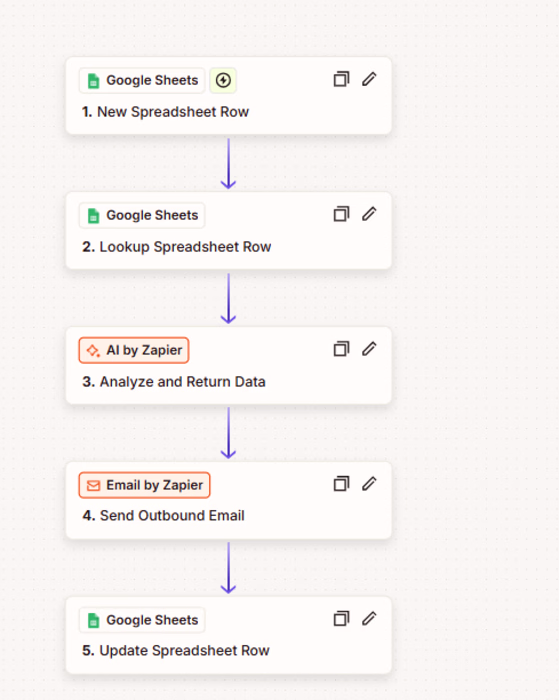Viewport: 559px width, 700px height.
Task: Select the Lookup Spreadsheet Row step title
Action: [x=176, y=247]
